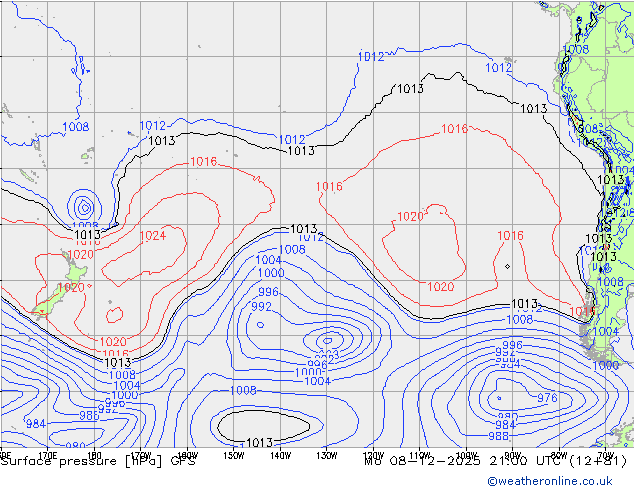
Task: Click the 1016 label directly above the 1024 high
Action: click(x=204, y=162)
